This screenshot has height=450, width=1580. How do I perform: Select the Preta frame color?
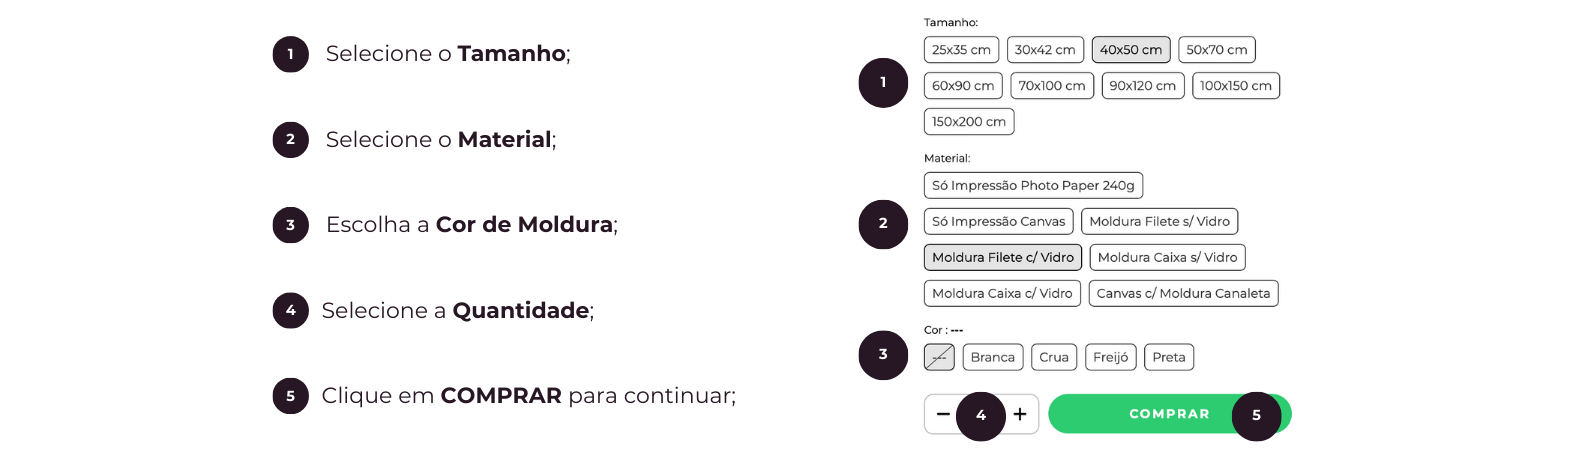pyautogui.click(x=1169, y=357)
